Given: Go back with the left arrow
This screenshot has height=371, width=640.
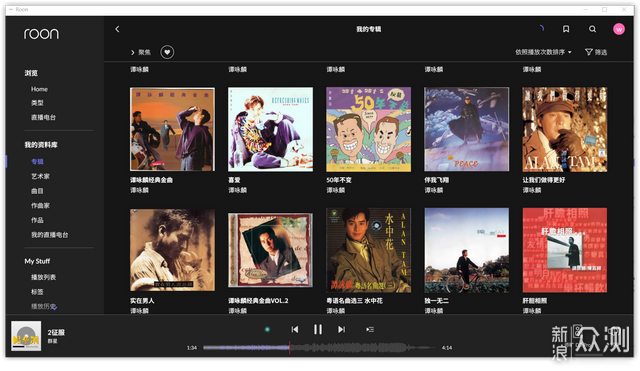Looking at the screenshot, I should coord(118,29).
